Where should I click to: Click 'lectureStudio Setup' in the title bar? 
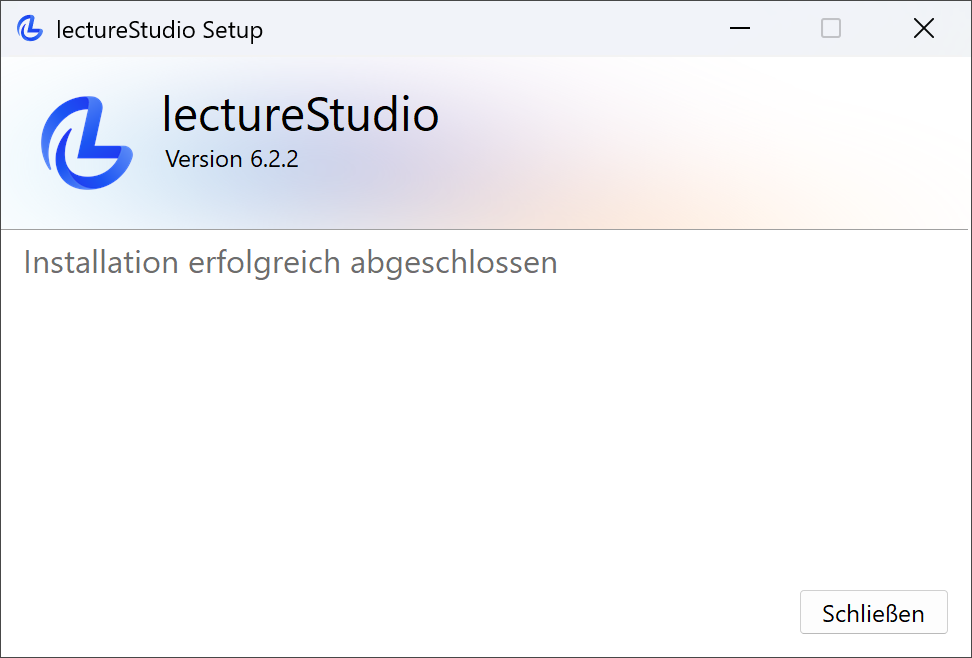(x=160, y=29)
